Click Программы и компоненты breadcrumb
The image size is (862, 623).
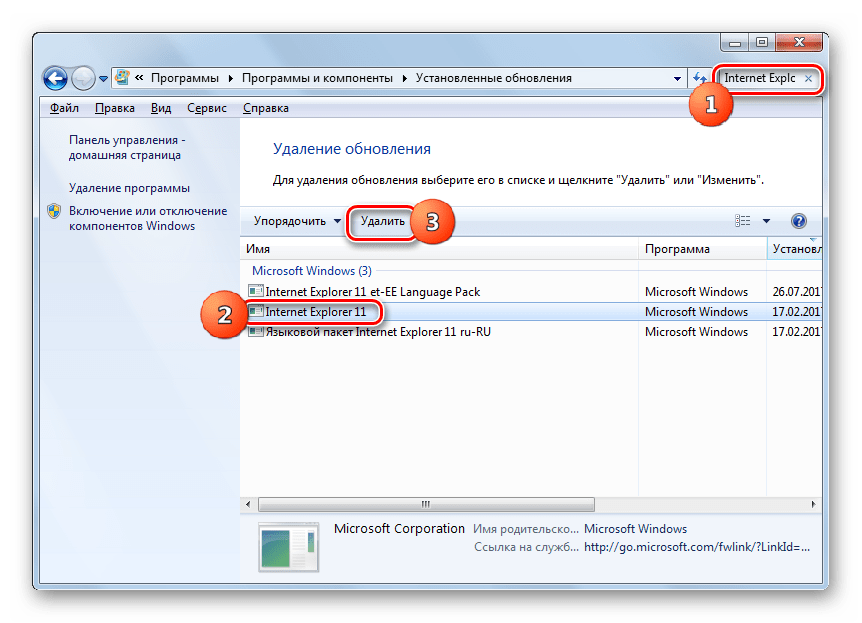(317, 78)
